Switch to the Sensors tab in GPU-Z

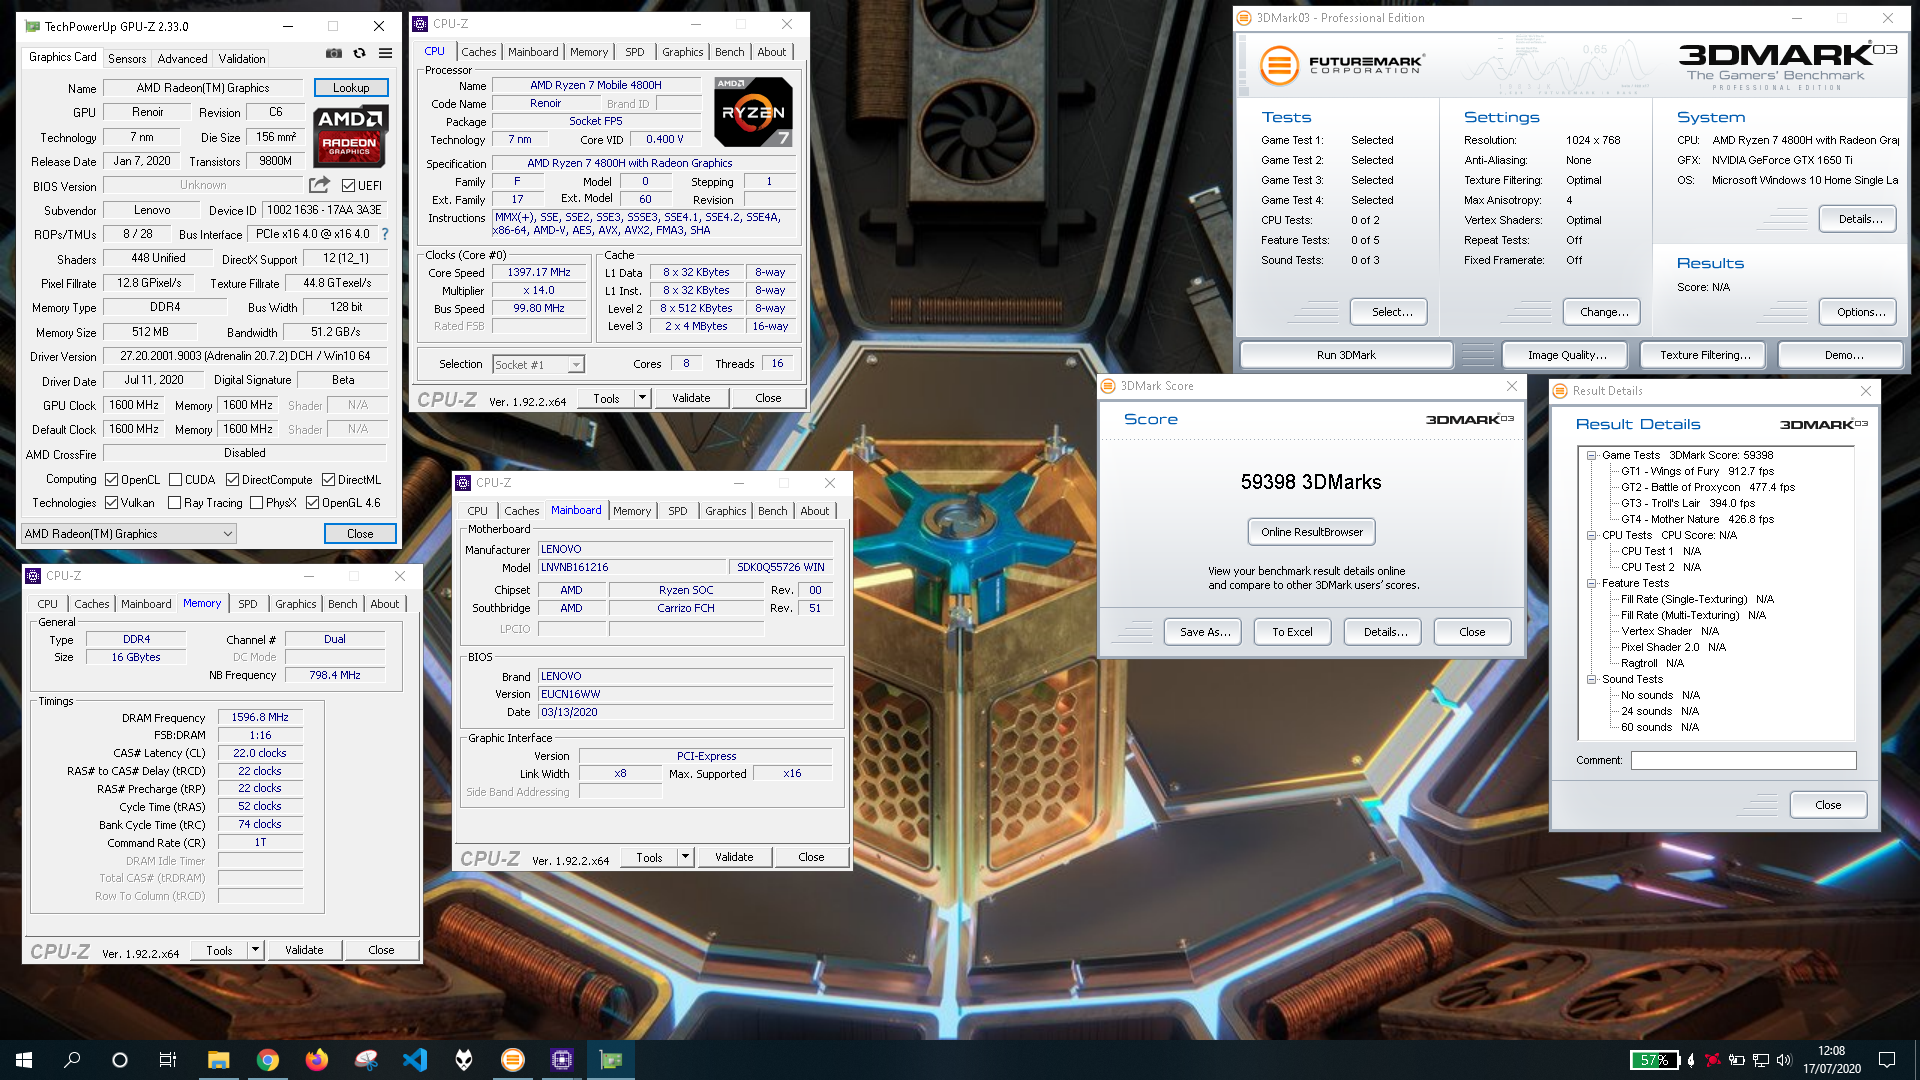(x=127, y=59)
